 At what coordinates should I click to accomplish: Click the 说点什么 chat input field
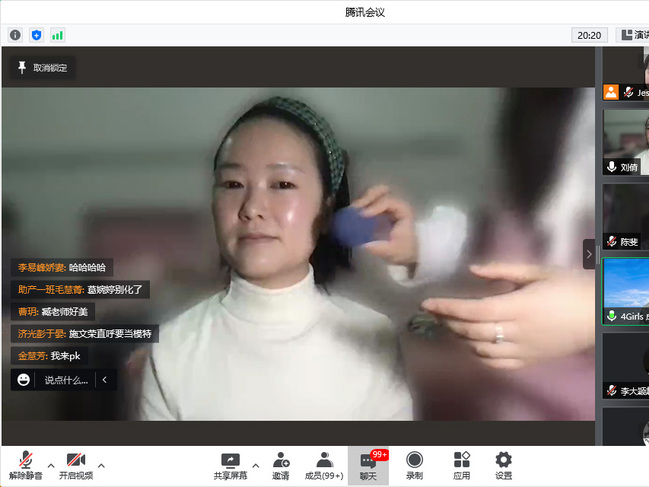[x=66, y=380]
